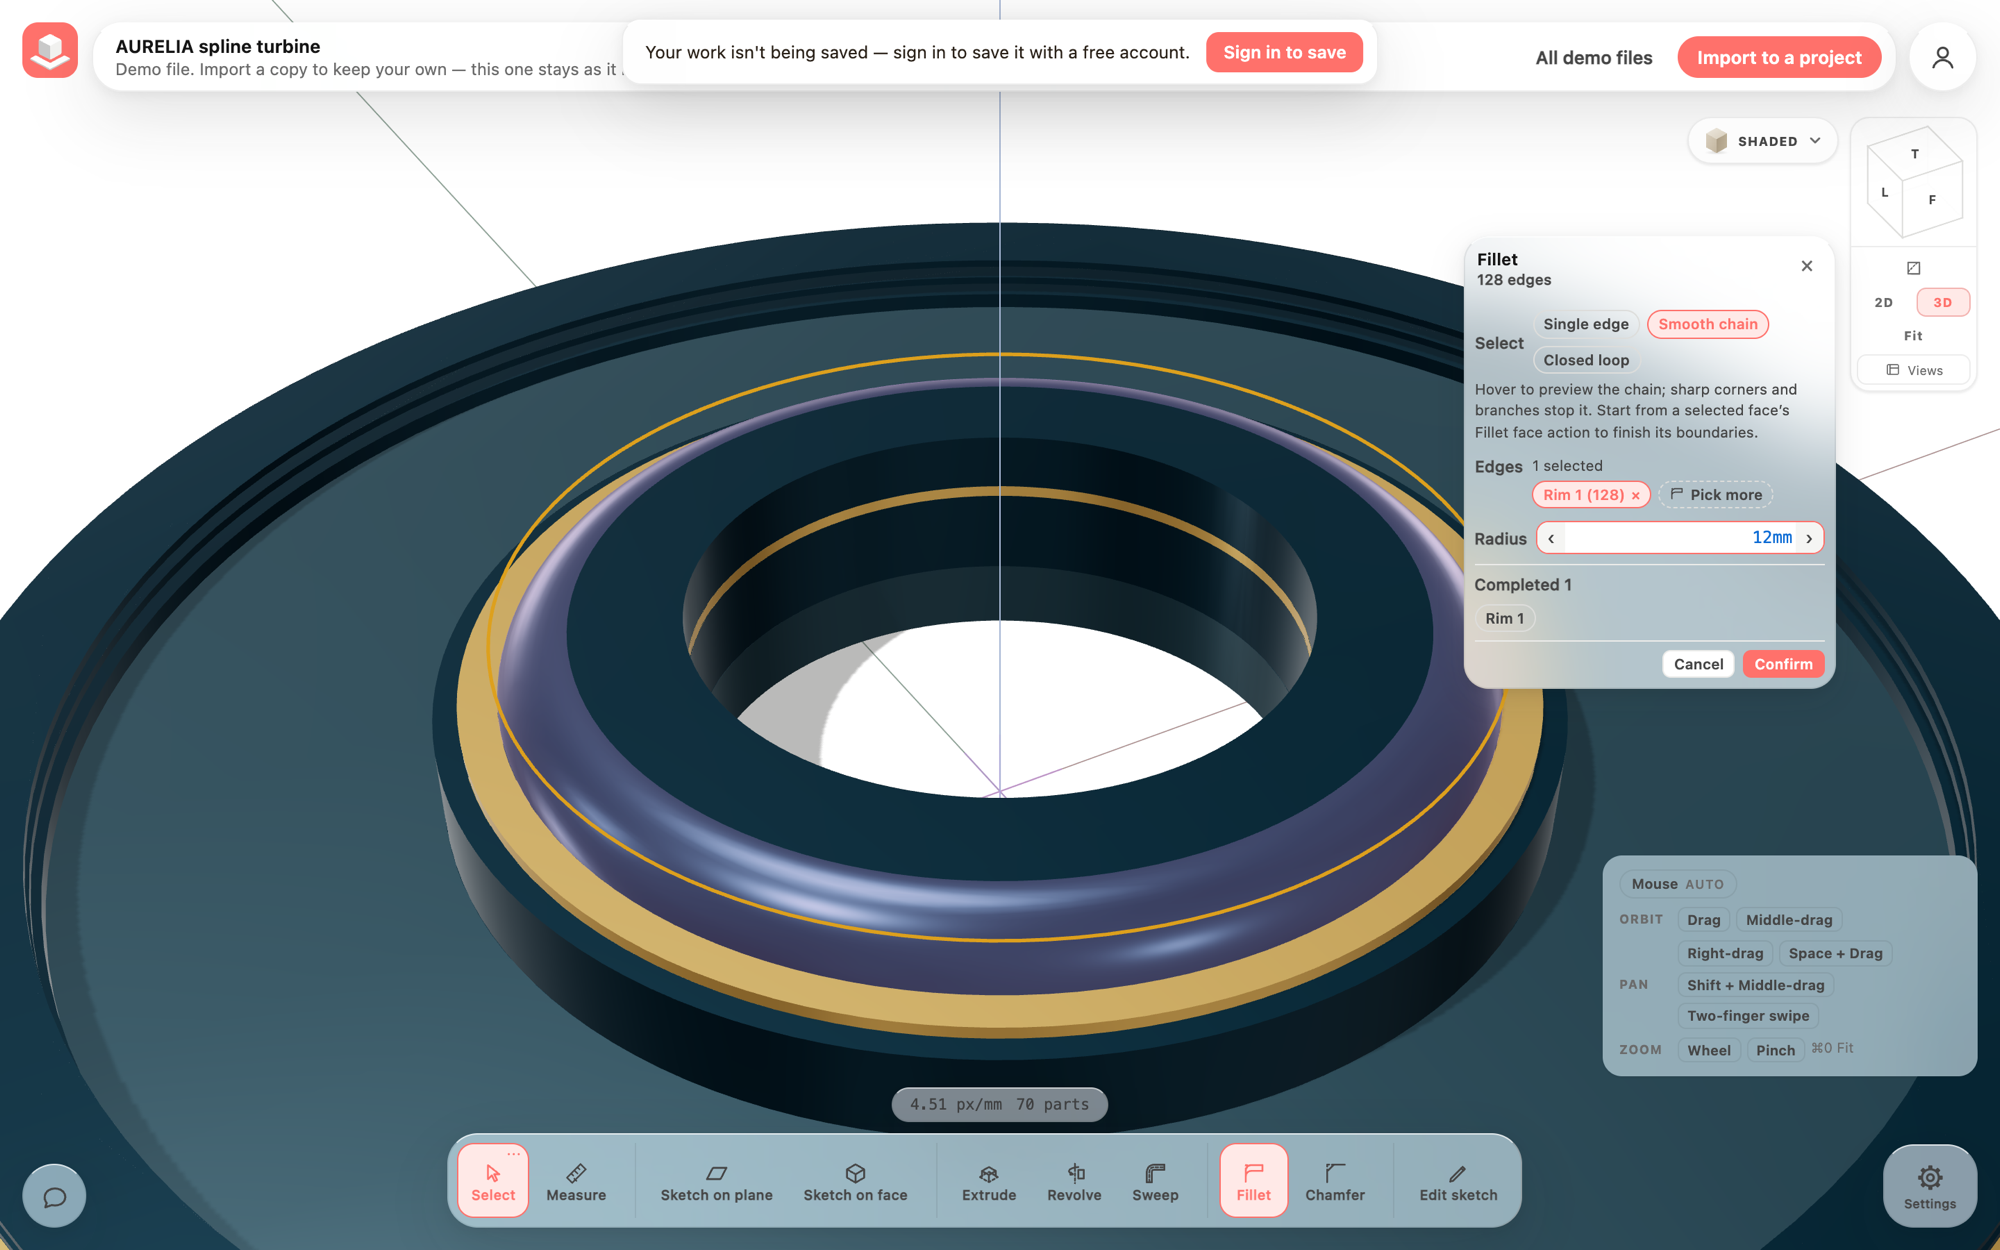Select Closed loop selection mode
Viewport: 2000px width, 1250px height.
coord(1585,360)
